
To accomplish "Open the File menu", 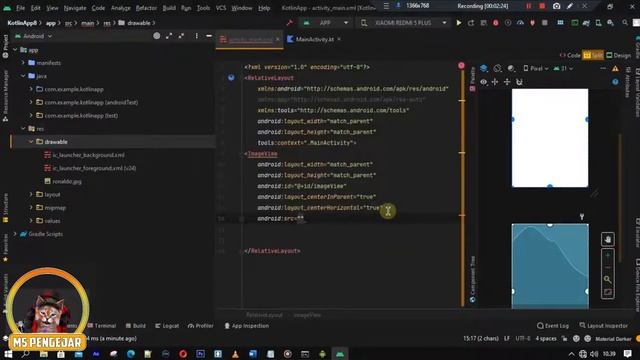I will click(x=20, y=8).
